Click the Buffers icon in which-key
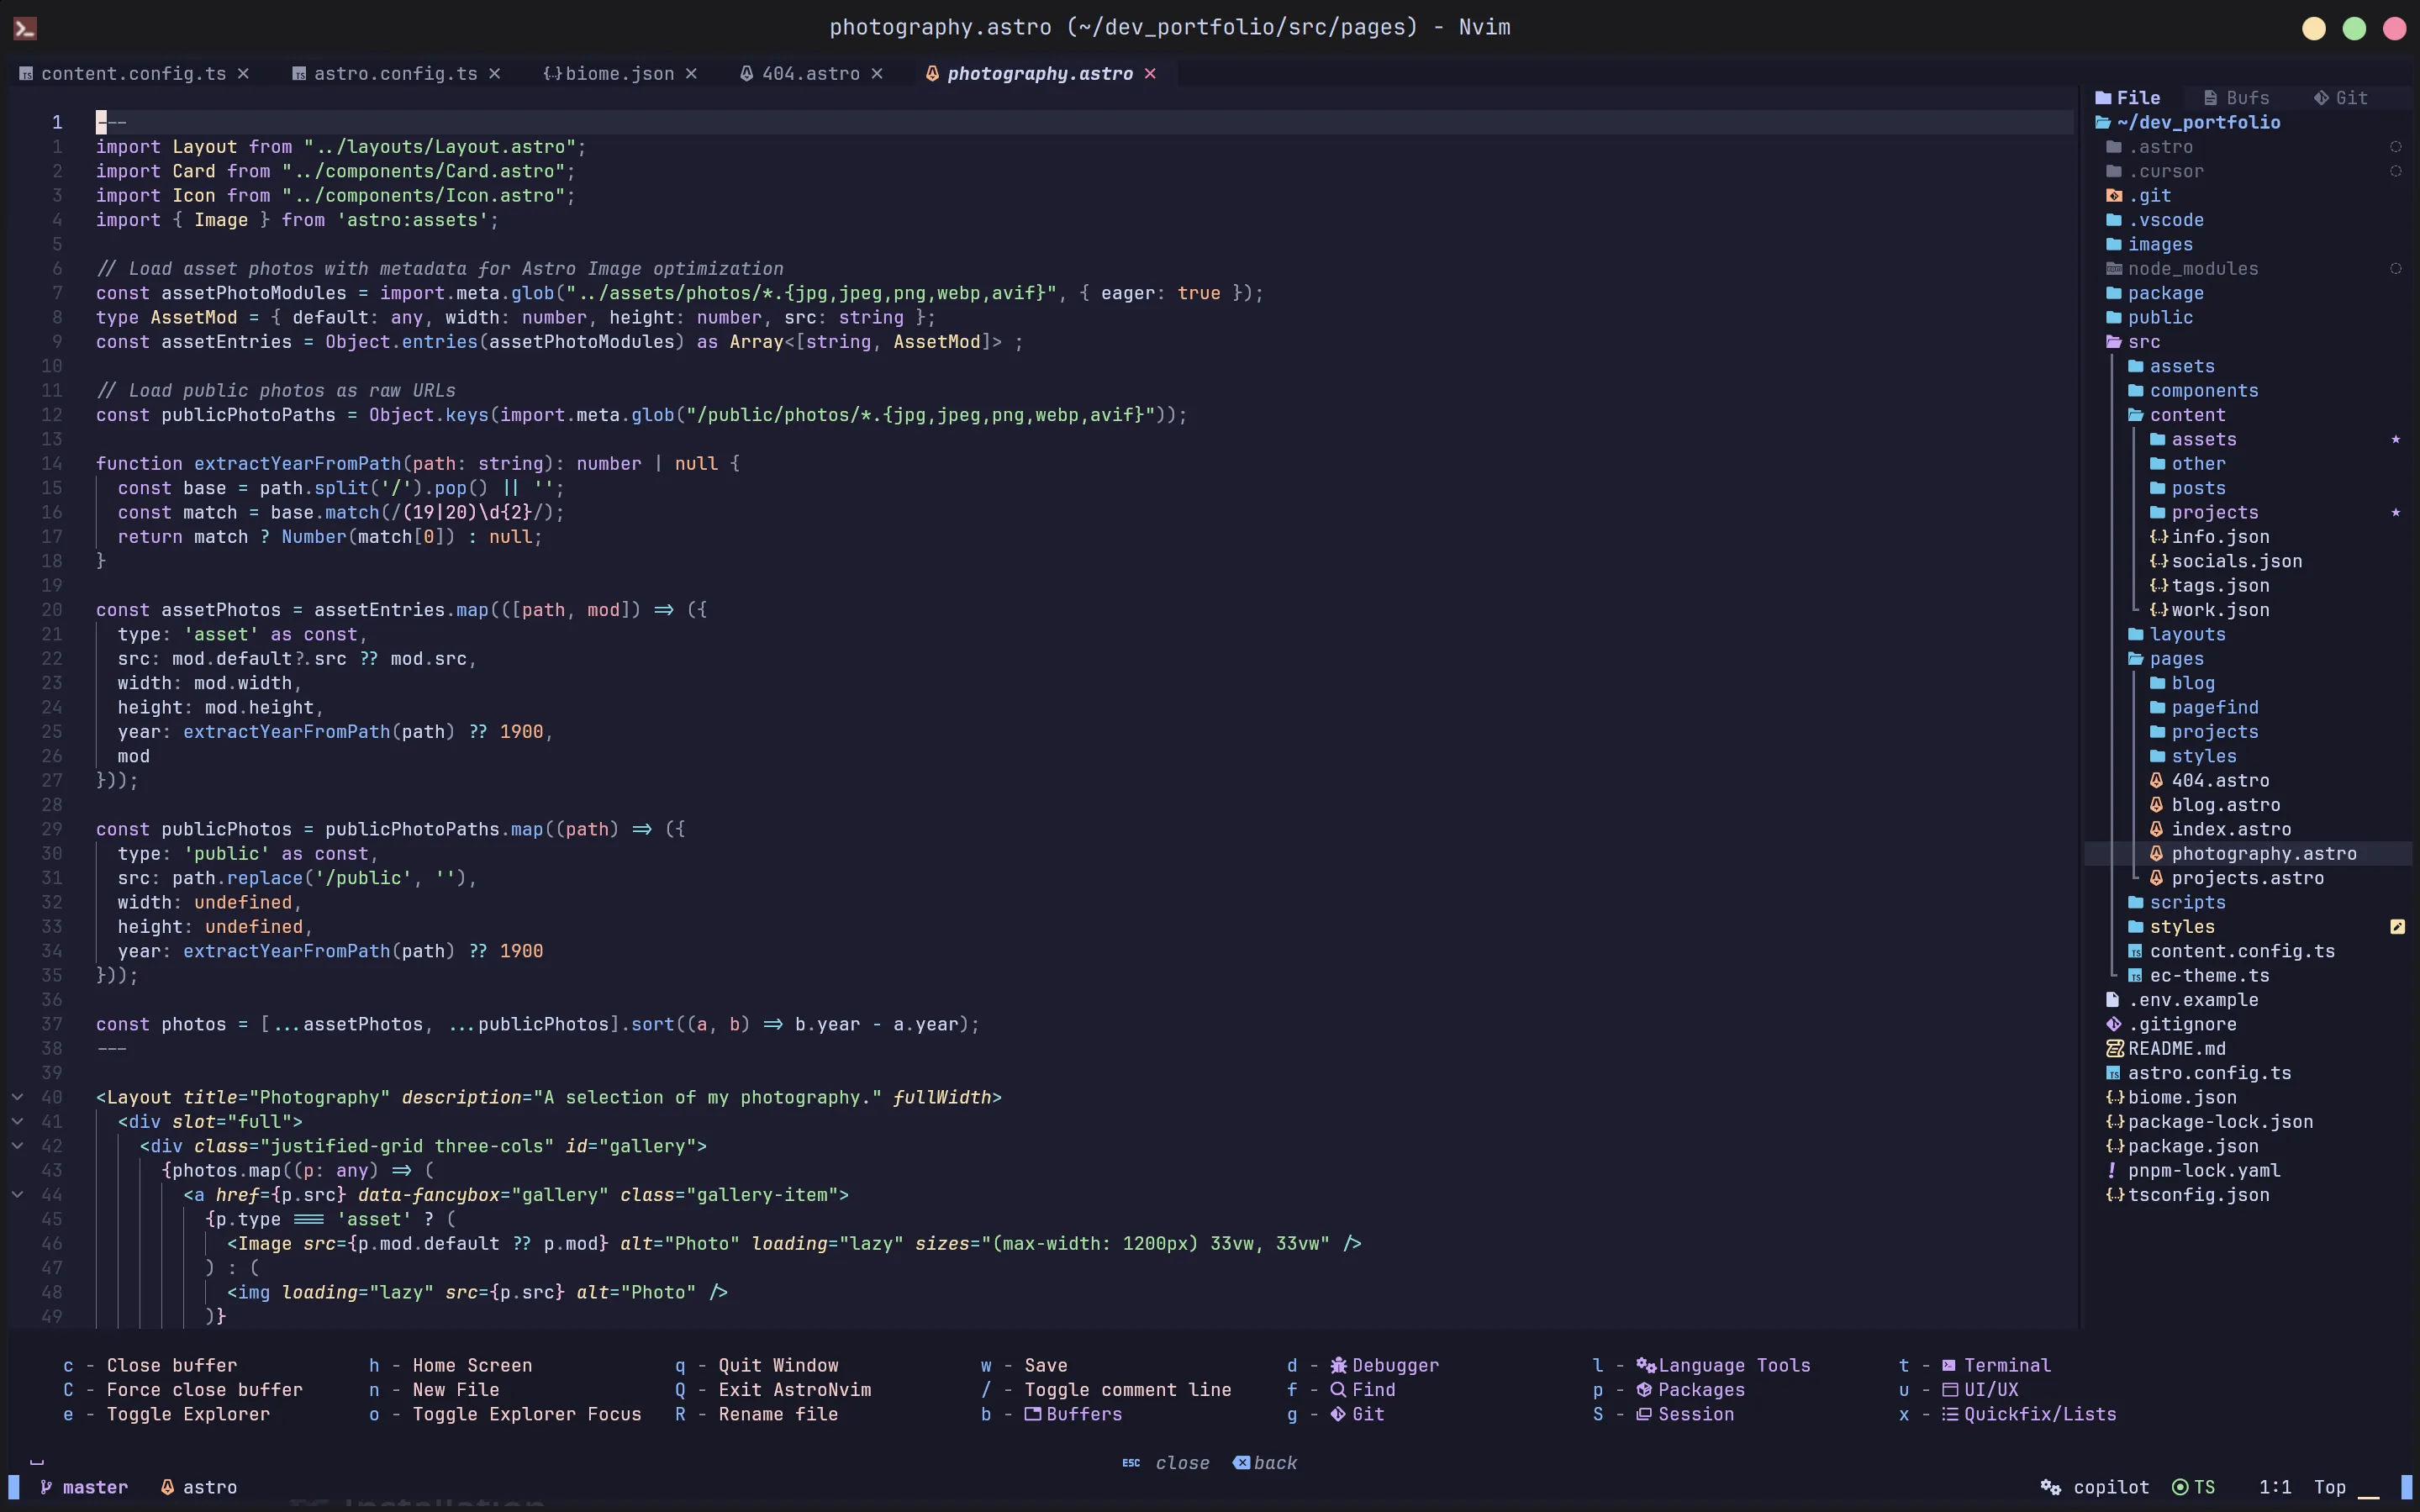2420x1512 pixels. (1033, 1415)
